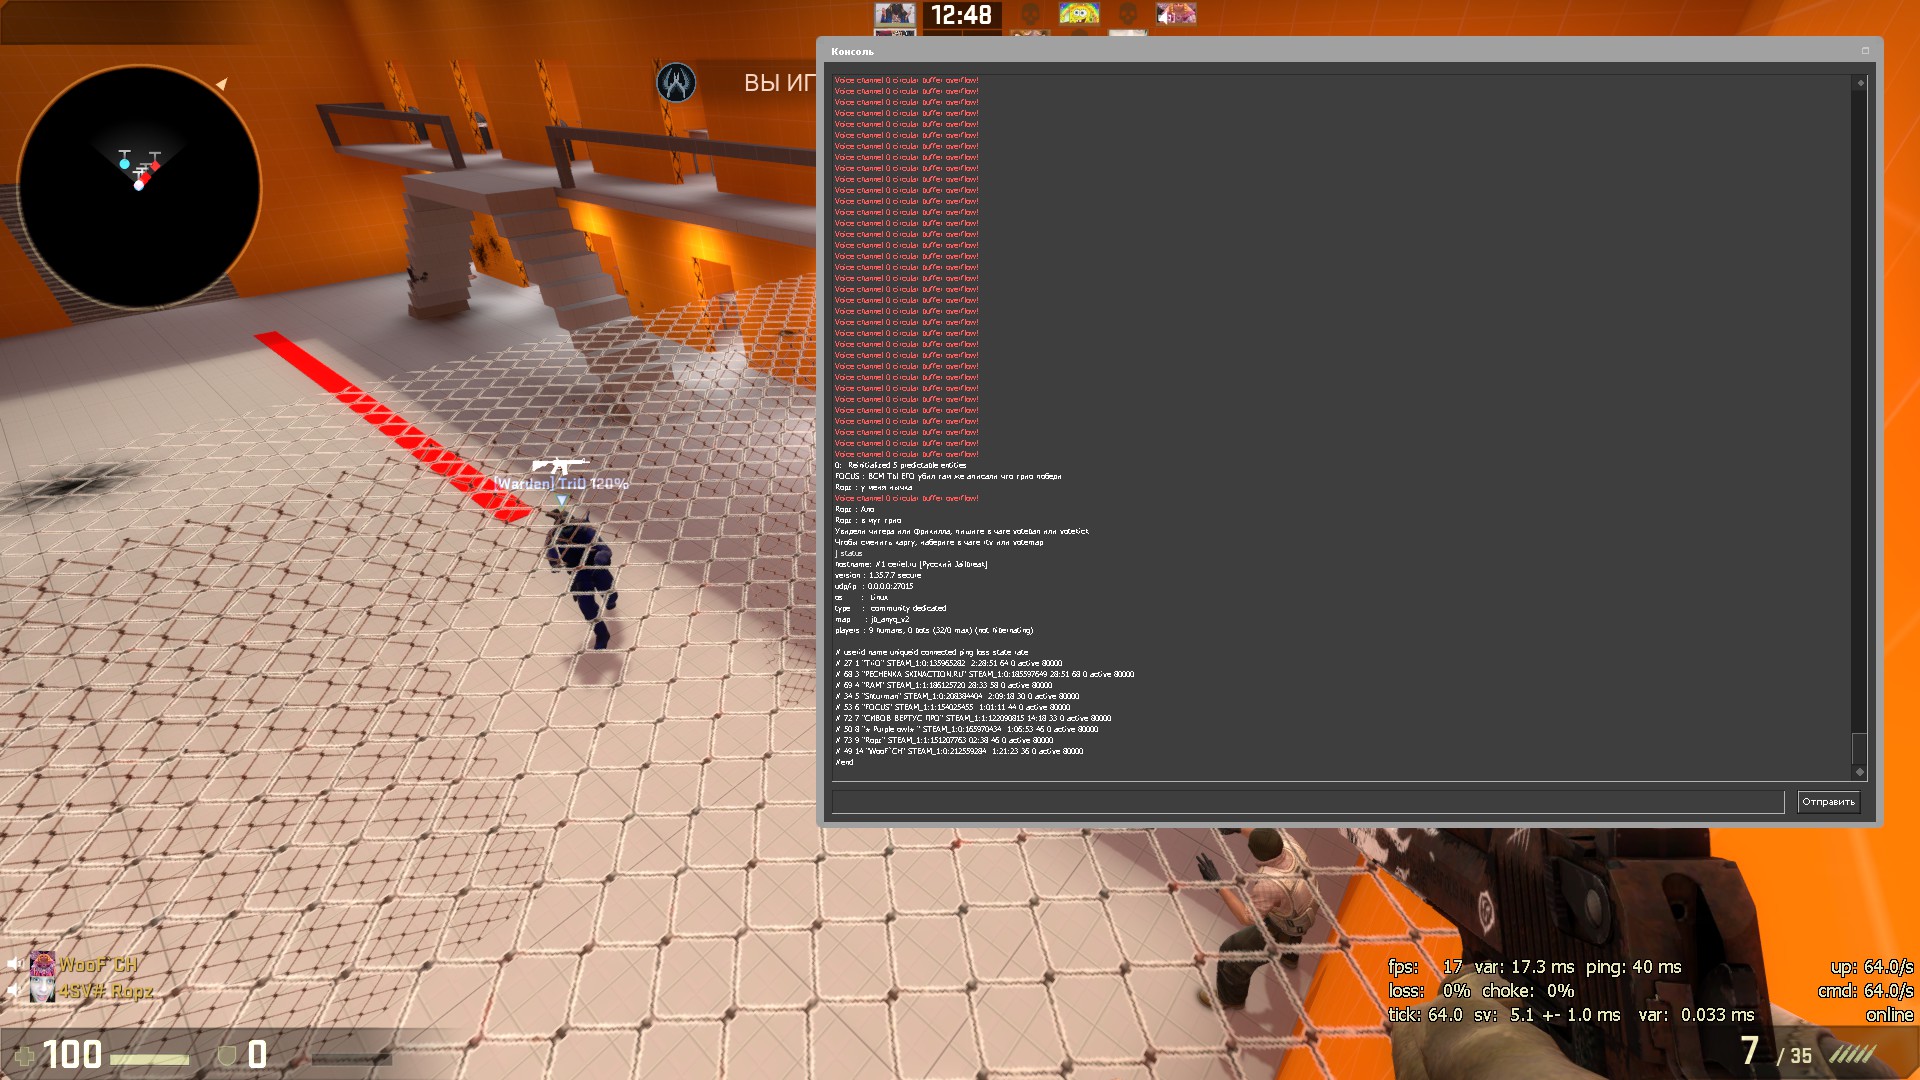Click the Консоль title bar label
Screen dimensions: 1920x1080
pyautogui.click(x=852, y=51)
